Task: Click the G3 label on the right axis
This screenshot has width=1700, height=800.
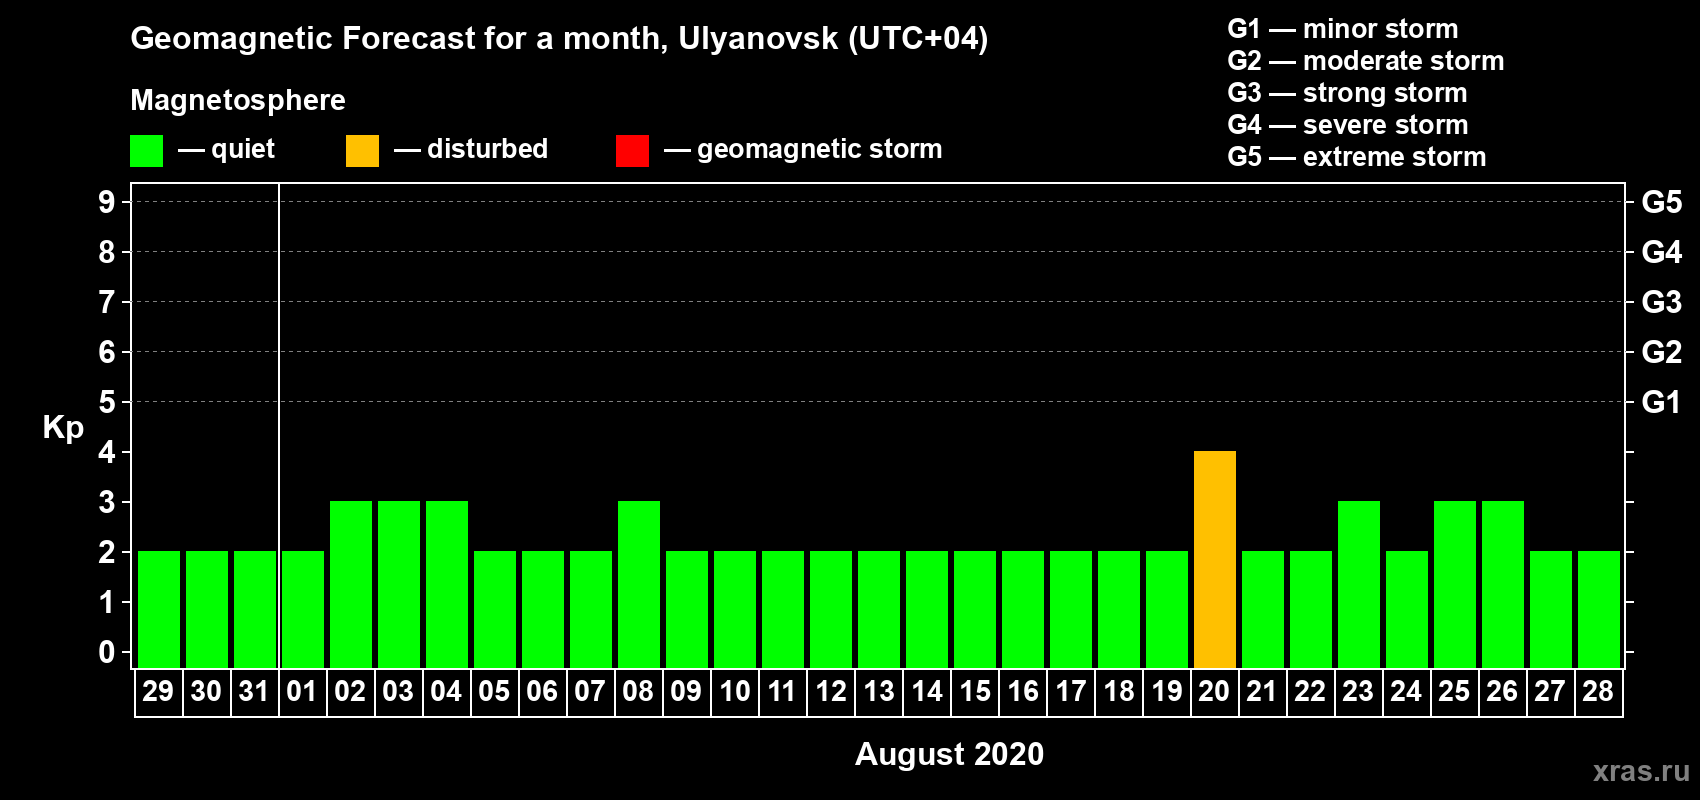Action: tap(1661, 302)
